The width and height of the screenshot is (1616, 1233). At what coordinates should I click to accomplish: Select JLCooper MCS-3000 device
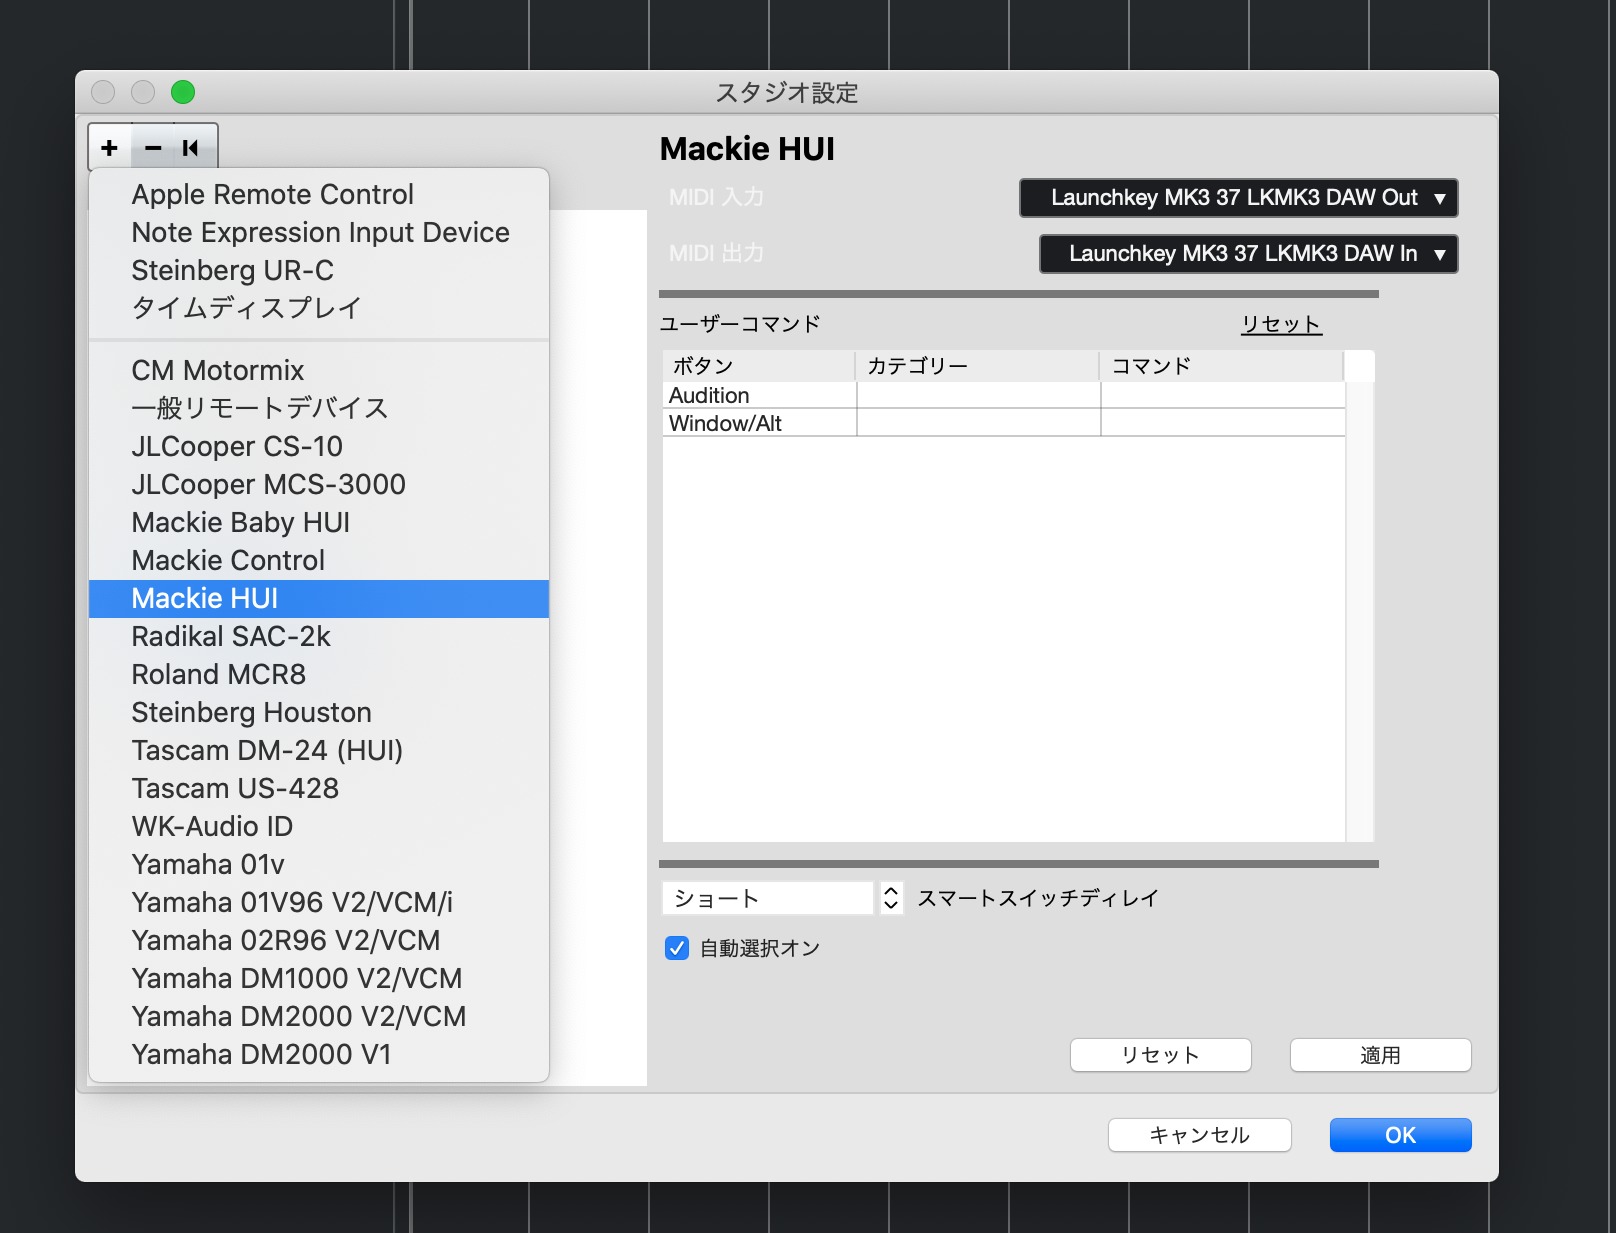coord(319,484)
